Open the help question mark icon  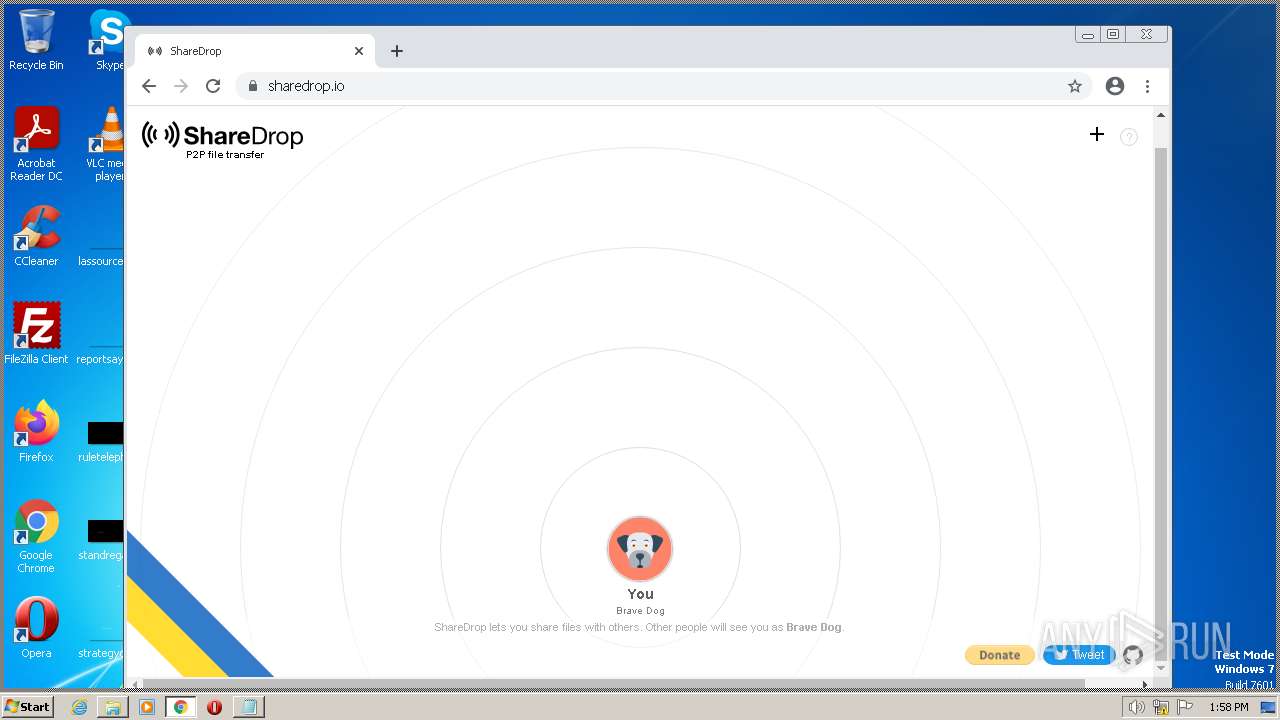point(1129,137)
